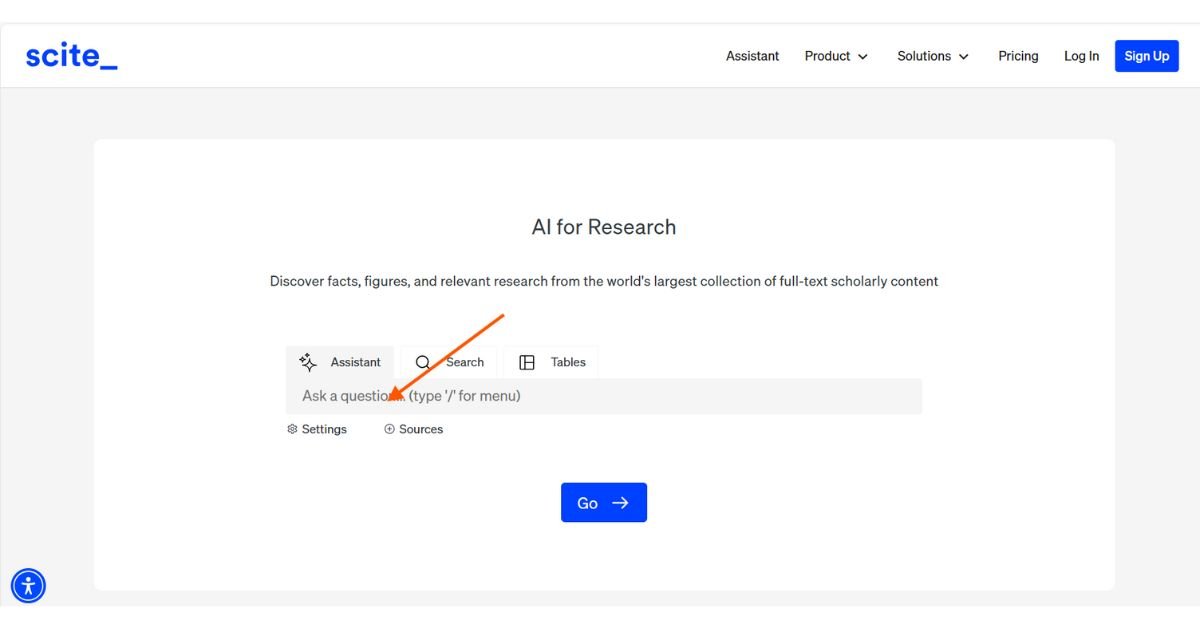Image resolution: width=1200 pixels, height=628 pixels.
Task: Click the arrow icon inside the Go button
Action: pos(619,503)
